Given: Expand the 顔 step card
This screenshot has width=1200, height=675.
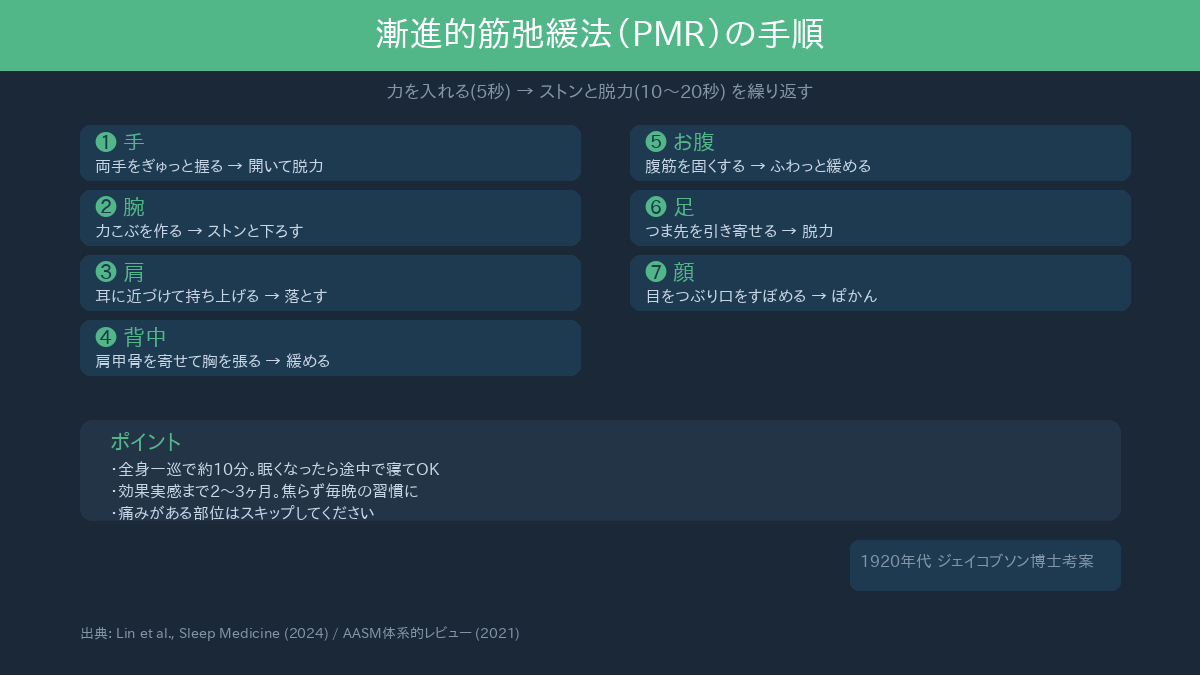Looking at the screenshot, I should (880, 282).
